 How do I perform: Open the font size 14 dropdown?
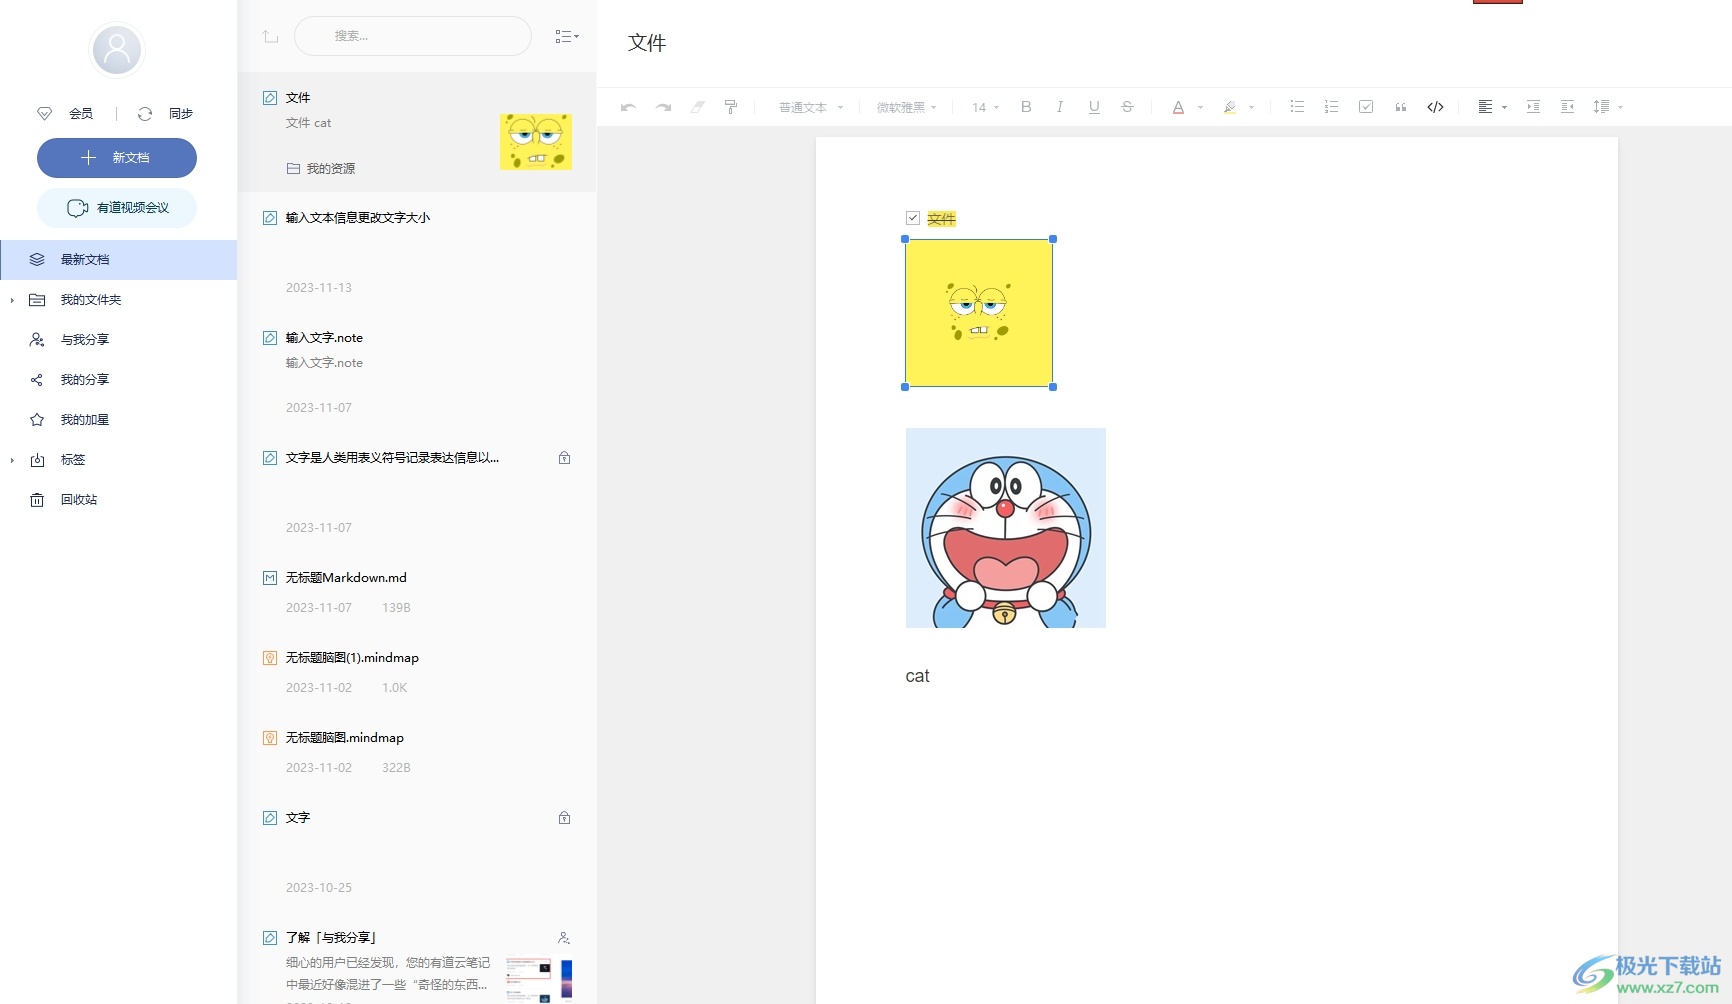(985, 107)
